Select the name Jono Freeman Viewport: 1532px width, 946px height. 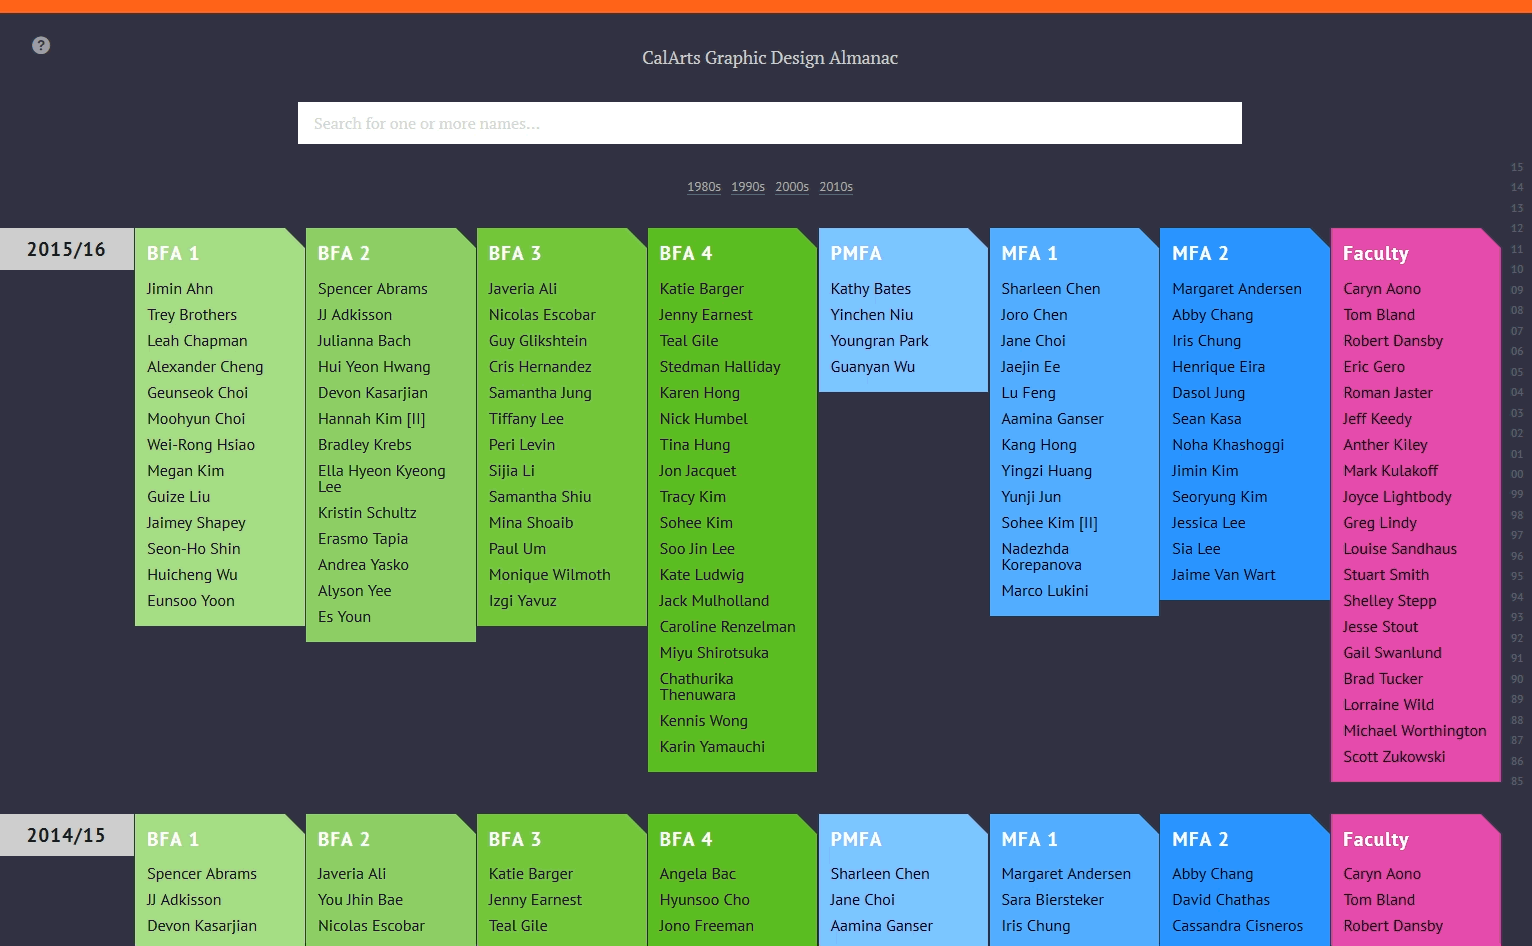[x=707, y=926]
